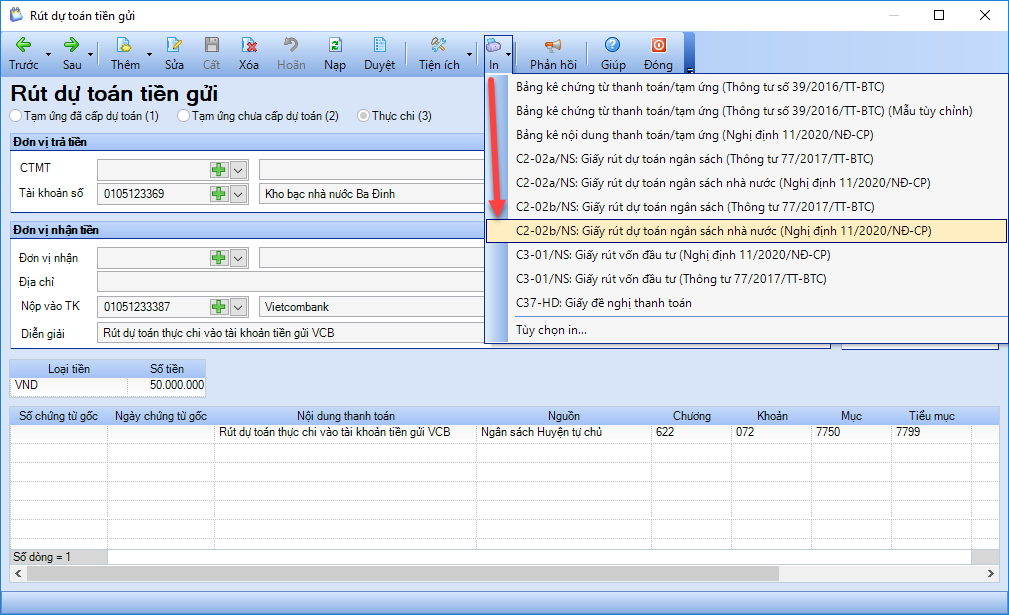
Task: Click Tiểu mục cell 7799
Action: (931, 432)
